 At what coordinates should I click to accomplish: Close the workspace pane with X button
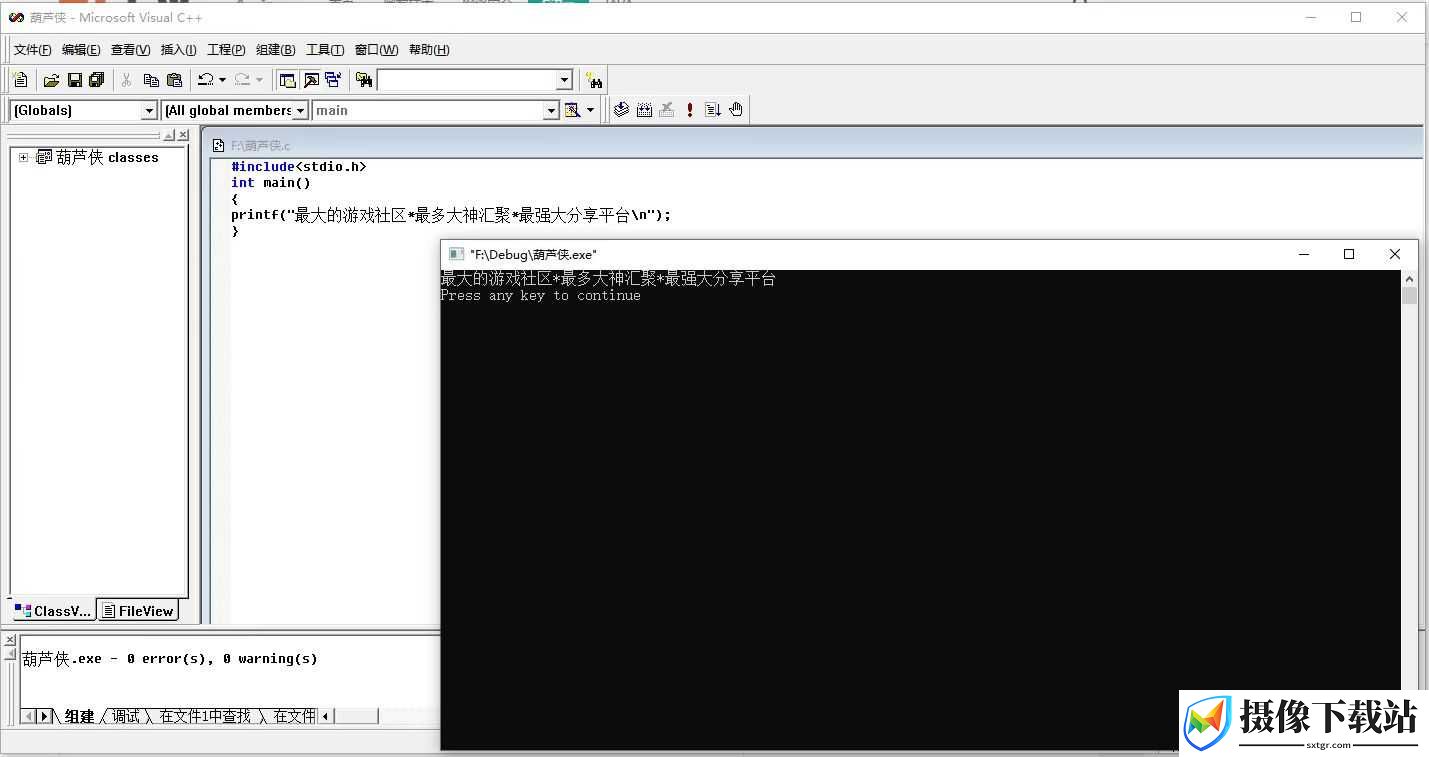183,135
